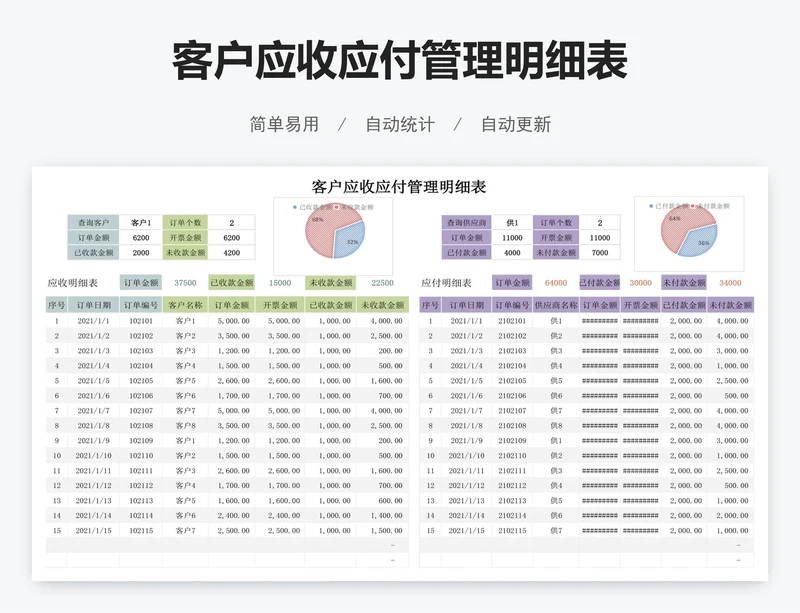Click the 已收款金额 column header in receivables table

point(331,305)
